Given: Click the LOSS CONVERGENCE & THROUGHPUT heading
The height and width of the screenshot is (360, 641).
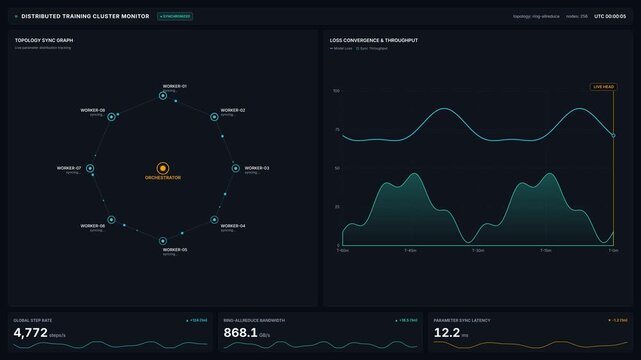Looking at the screenshot, I should click(x=374, y=40).
